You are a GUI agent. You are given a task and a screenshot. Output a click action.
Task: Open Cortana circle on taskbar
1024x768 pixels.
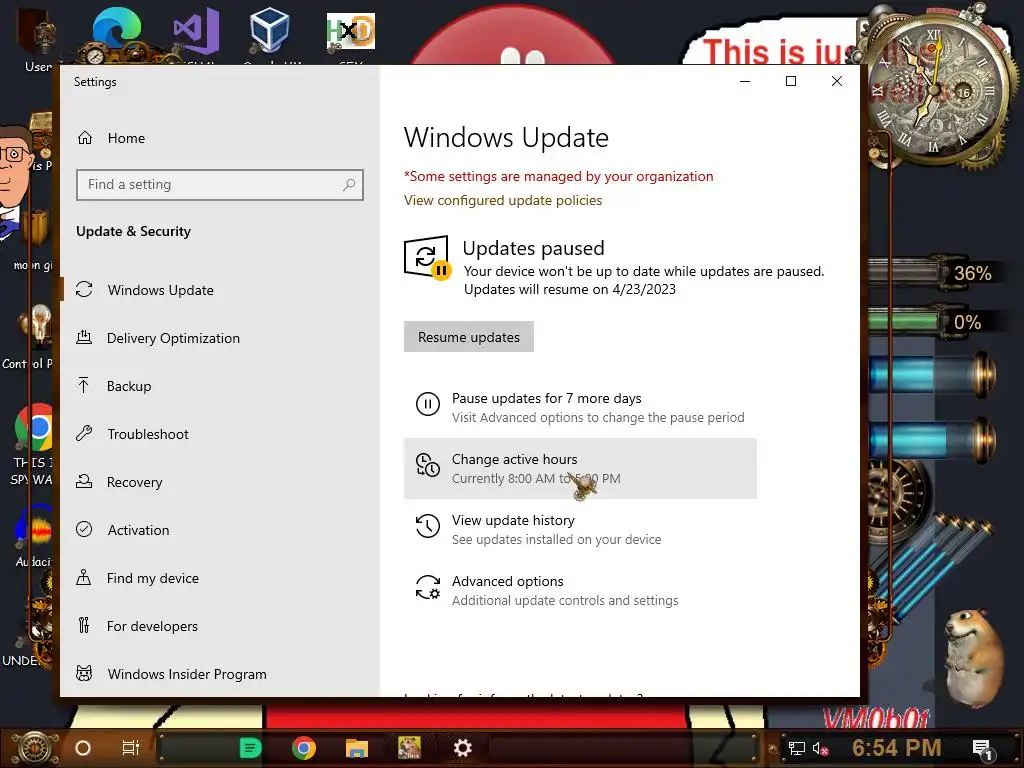(x=83, y=748)
